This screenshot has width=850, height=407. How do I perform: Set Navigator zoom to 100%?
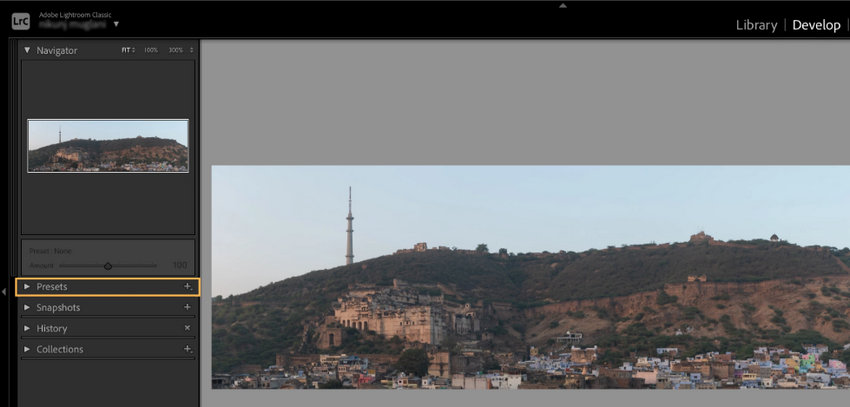[151, 50]
